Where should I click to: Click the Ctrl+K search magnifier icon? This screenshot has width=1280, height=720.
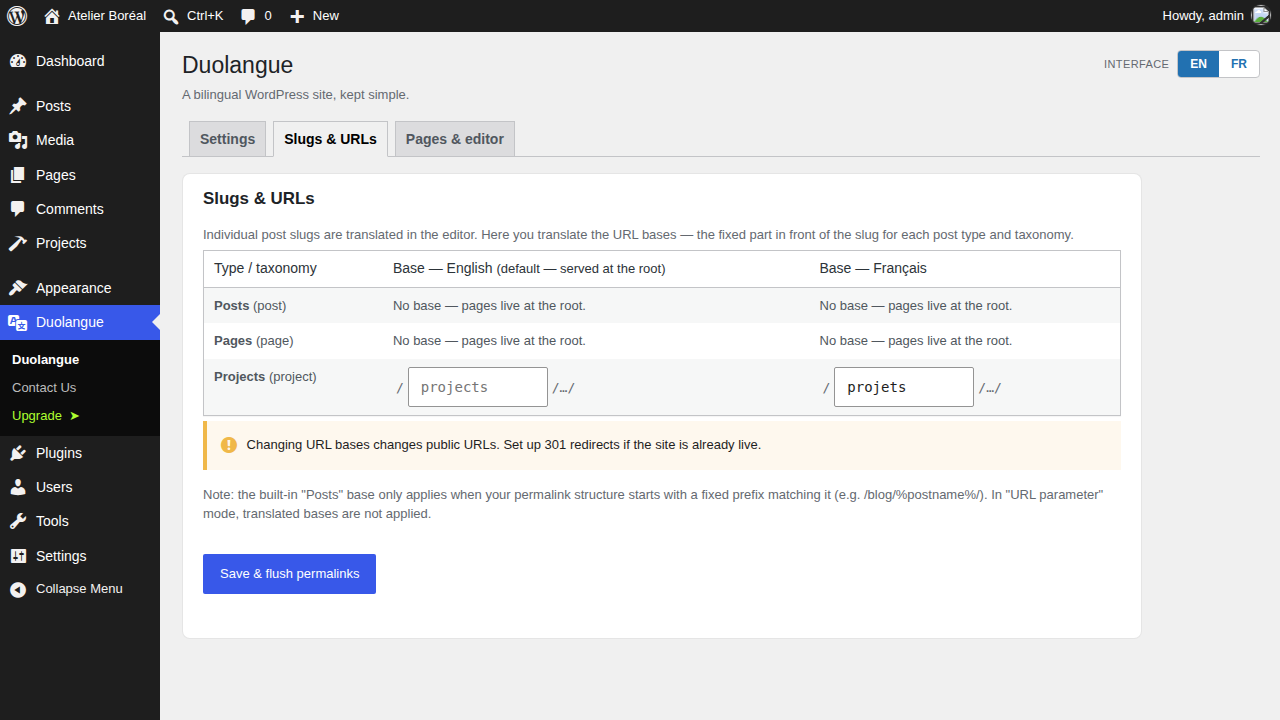tap(171, 16)
